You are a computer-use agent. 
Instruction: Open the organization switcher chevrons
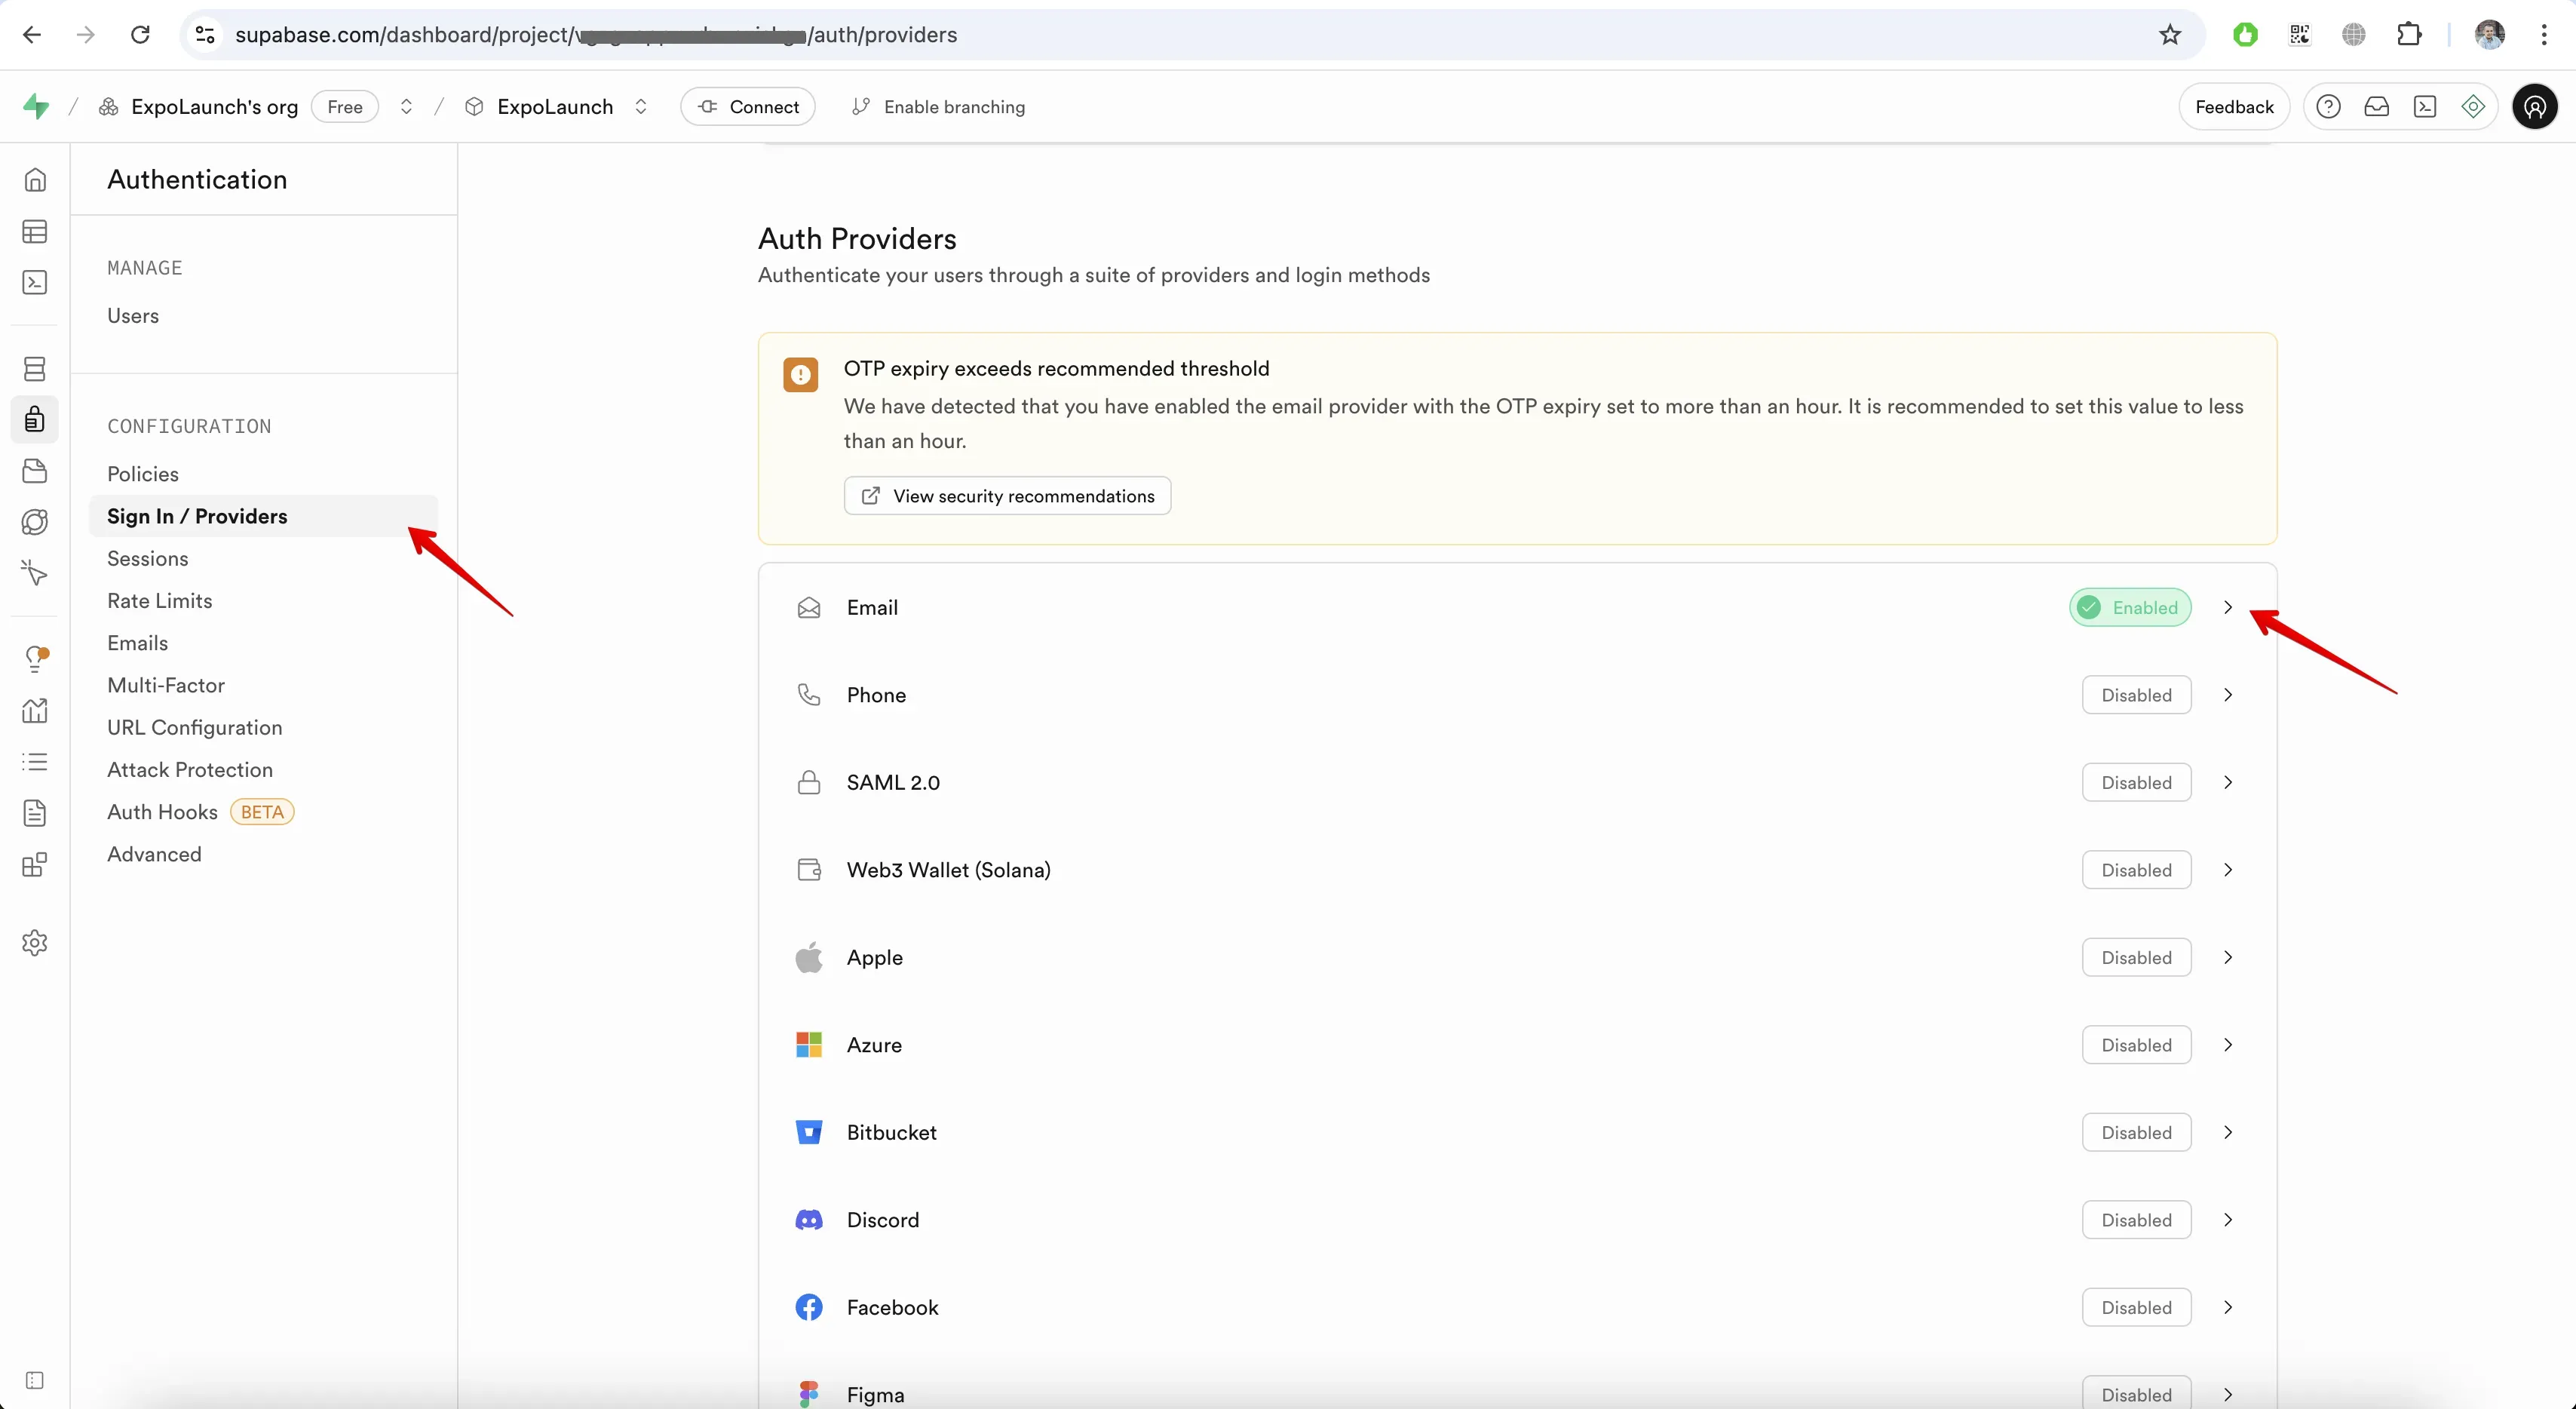coord(406,107)
